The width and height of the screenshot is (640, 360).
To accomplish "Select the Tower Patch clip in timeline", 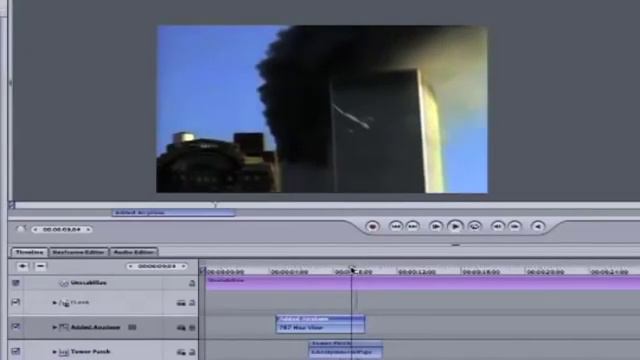I will click(x=345, y=343).
